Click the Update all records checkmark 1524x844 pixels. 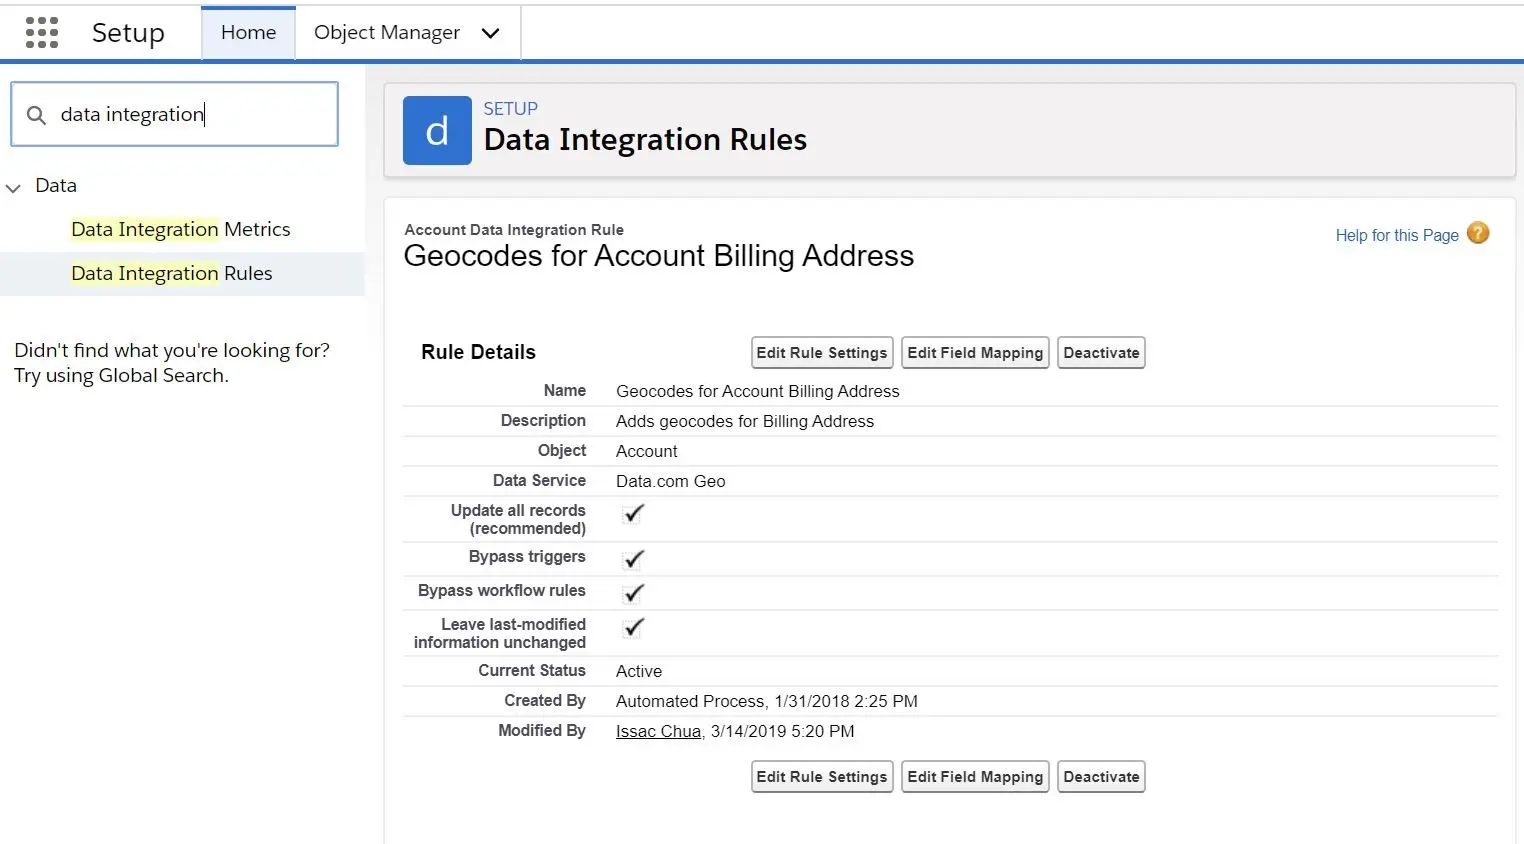click(634, 514)
